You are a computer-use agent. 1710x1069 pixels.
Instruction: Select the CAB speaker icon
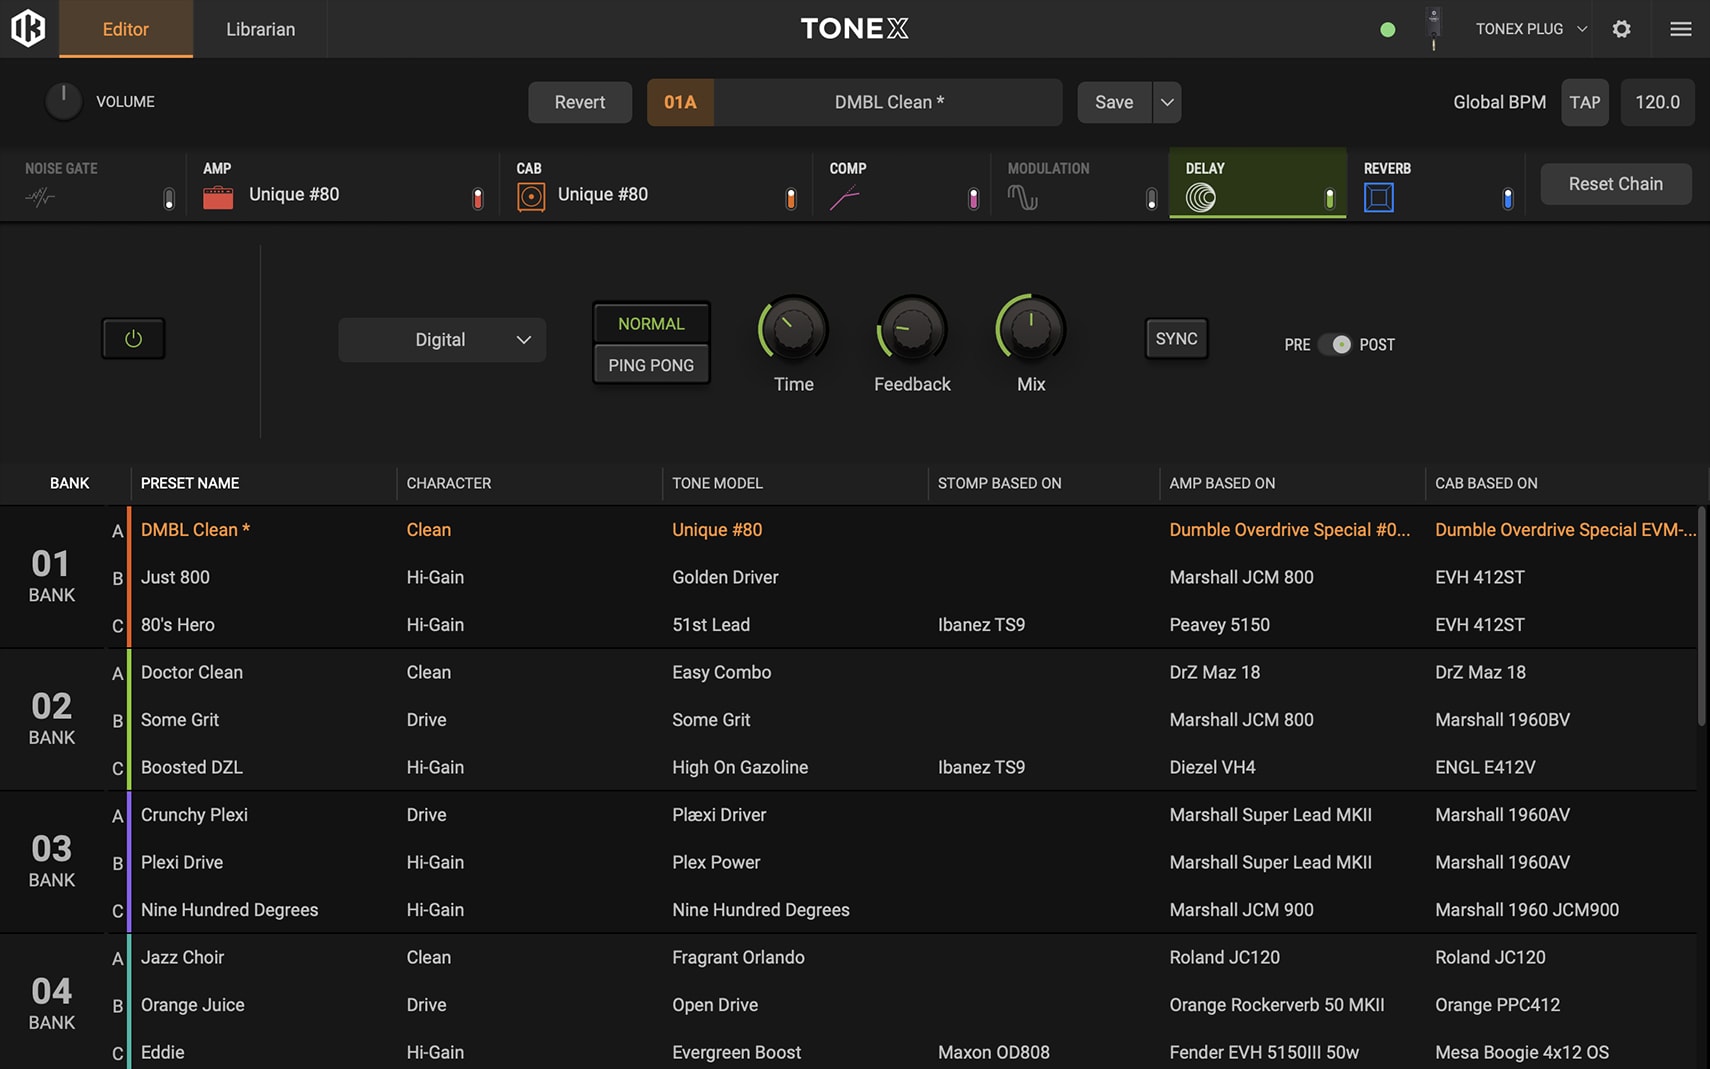(x=531, y=197)
